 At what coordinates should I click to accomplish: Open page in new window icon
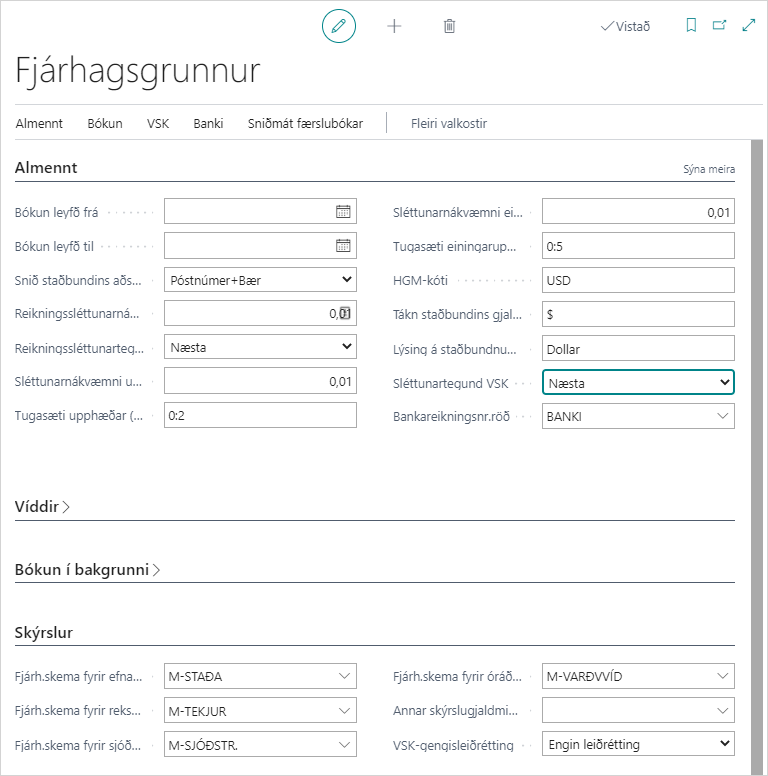click(x=719, y=26)
